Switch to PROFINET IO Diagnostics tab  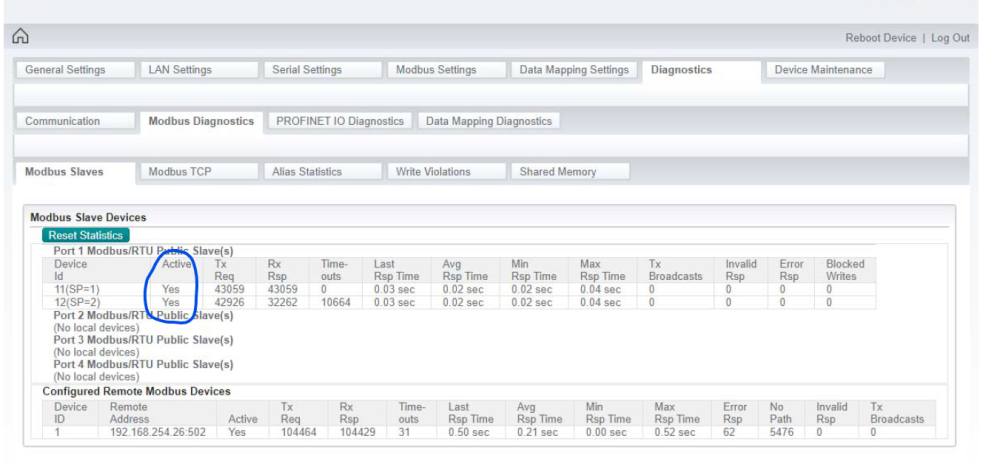[x=340, y=121]
